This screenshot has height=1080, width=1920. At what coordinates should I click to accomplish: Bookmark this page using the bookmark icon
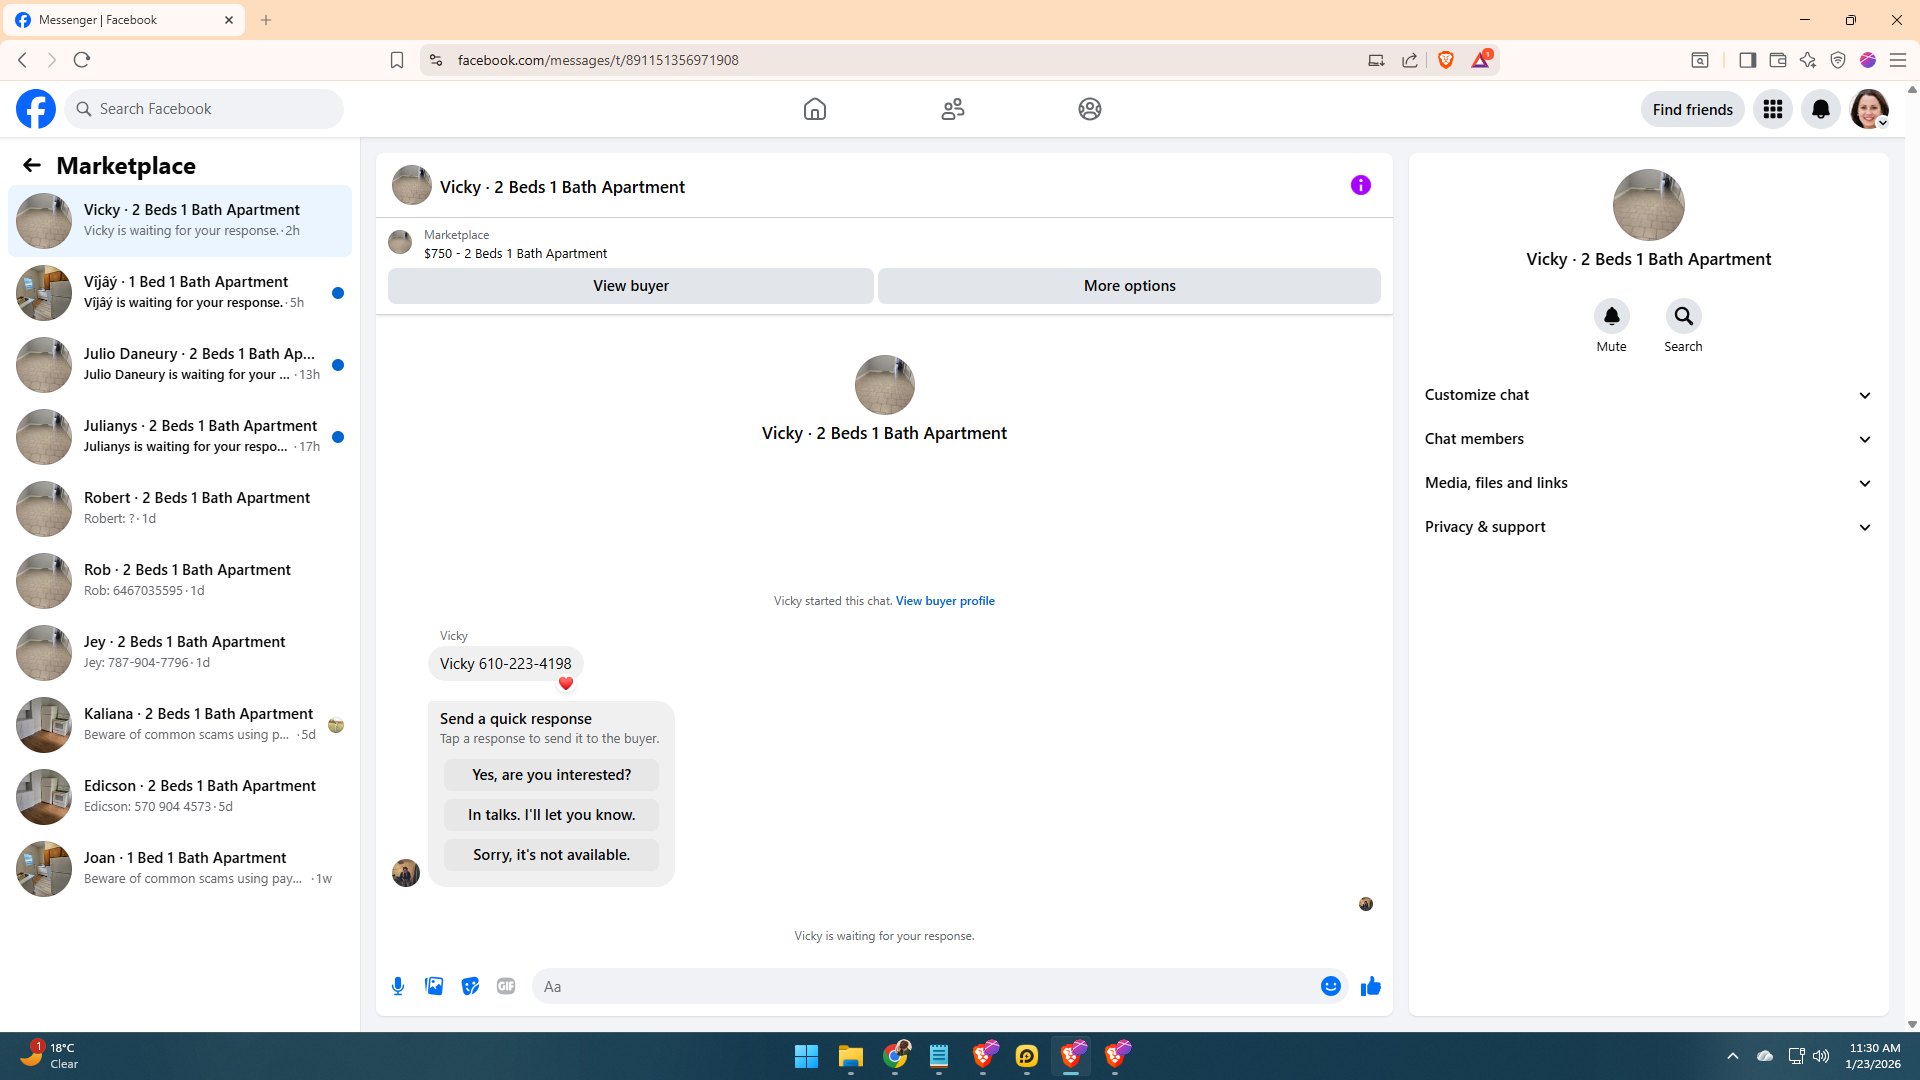(x=397, y=60)
